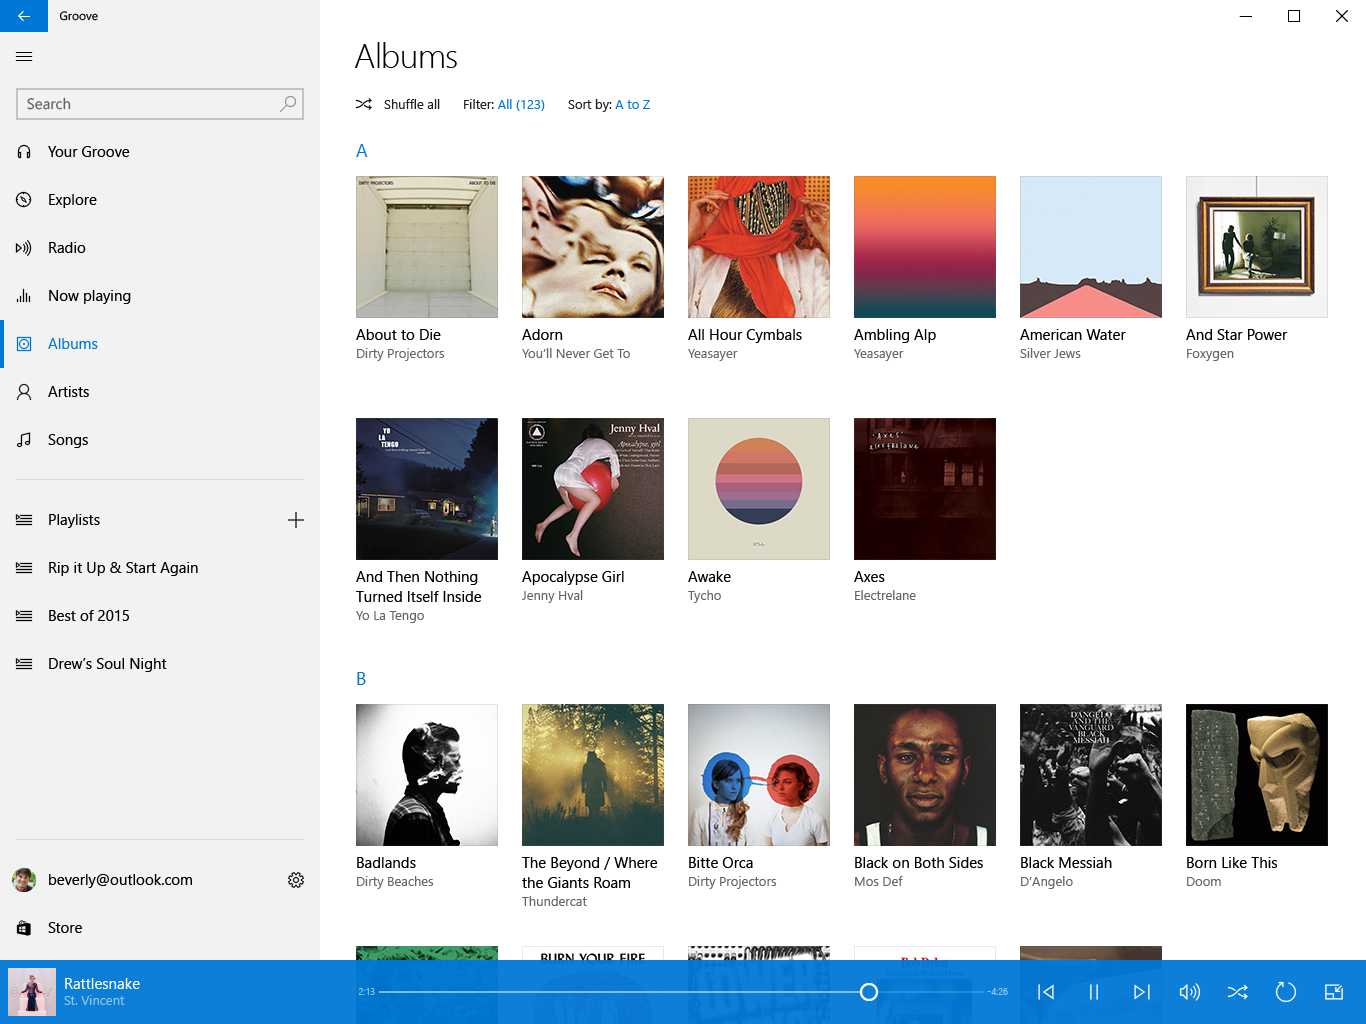Click the Mos Def artist name
Viewport: 1366px width, 1024px height.
click(x=878, y=882)
